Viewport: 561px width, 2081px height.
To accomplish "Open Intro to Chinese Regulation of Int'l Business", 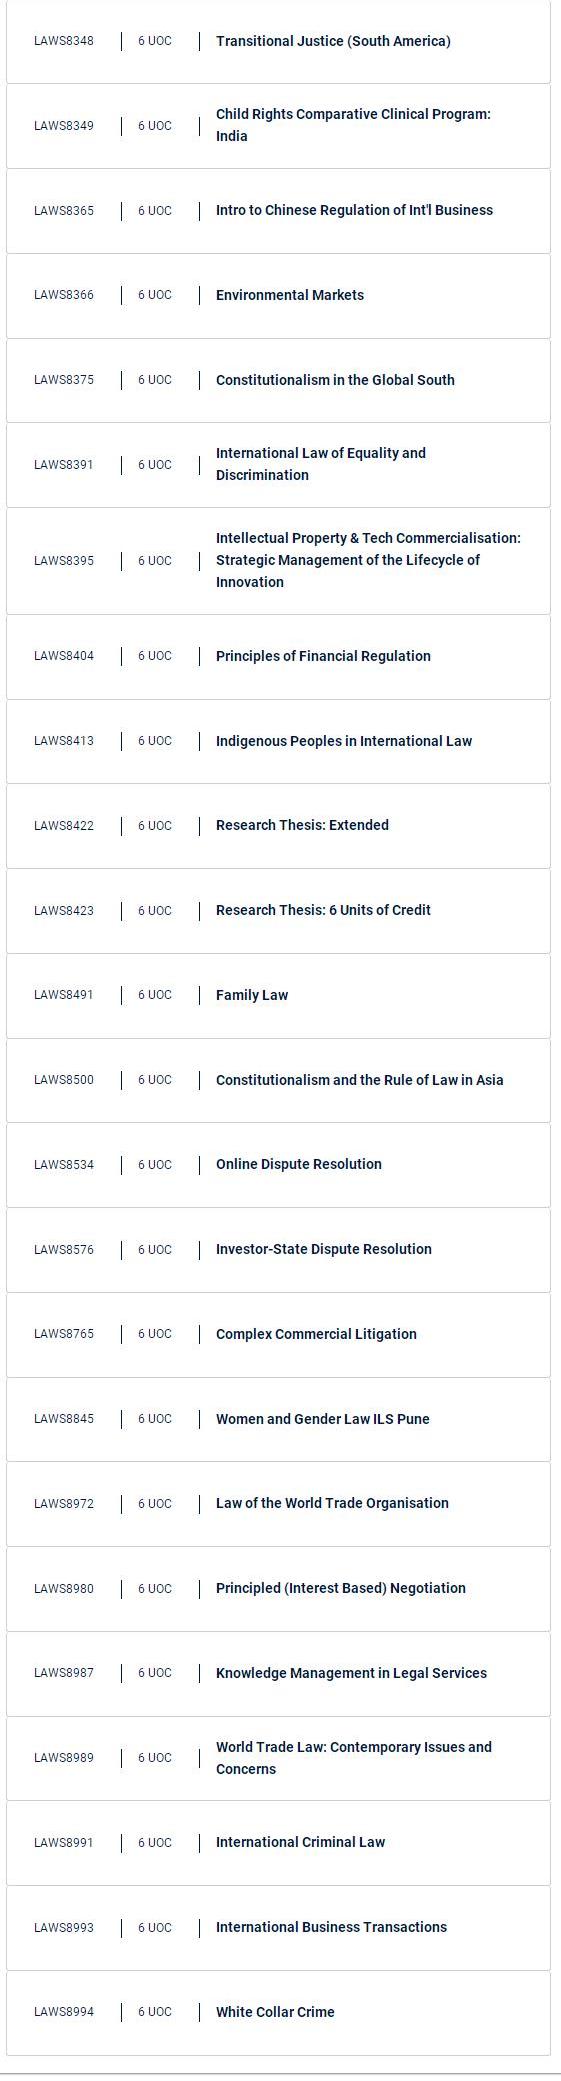I will click(278, 211).
